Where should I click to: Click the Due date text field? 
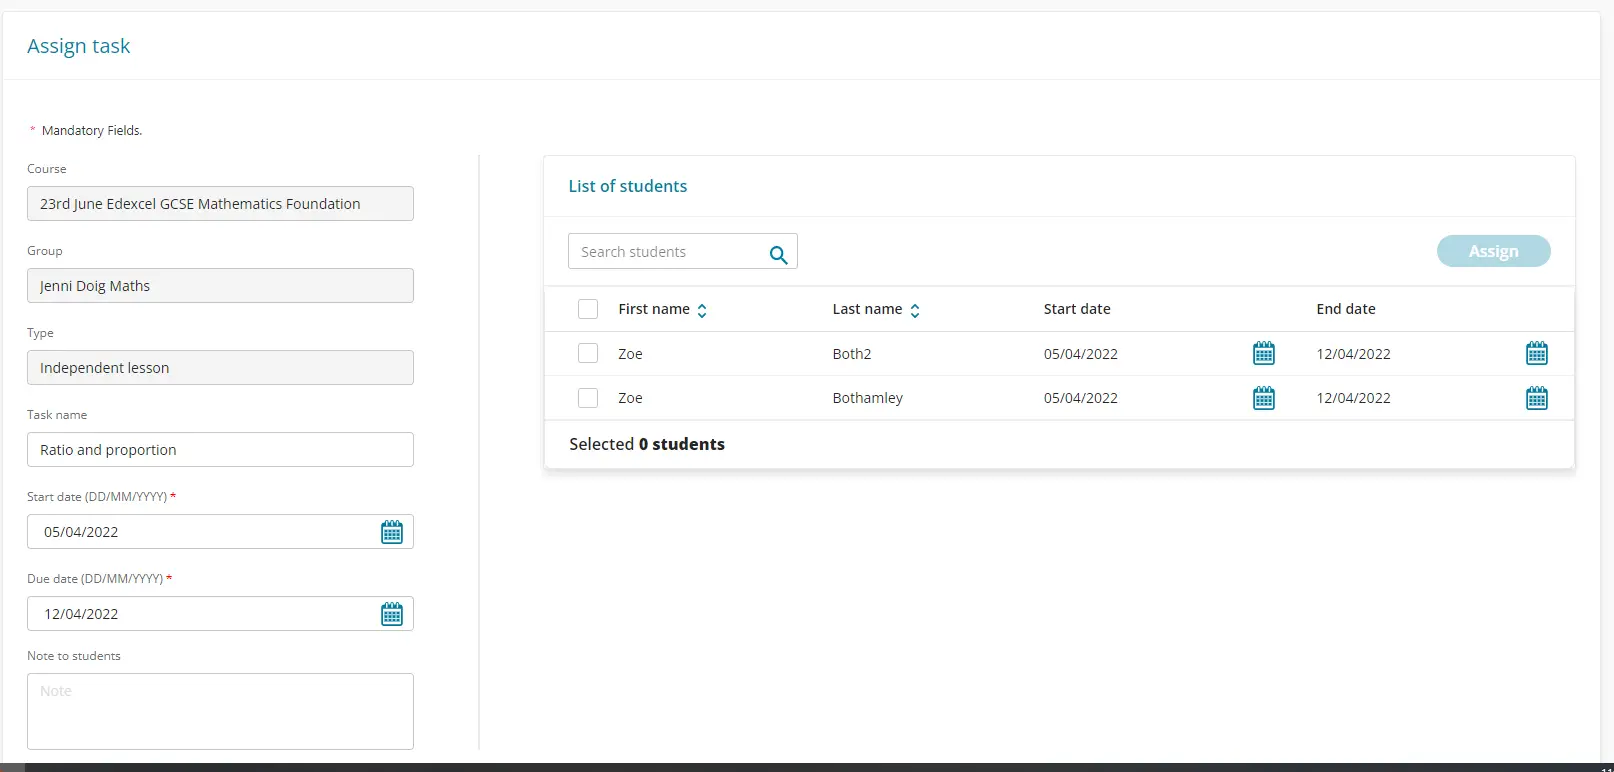tap(200, 614)
